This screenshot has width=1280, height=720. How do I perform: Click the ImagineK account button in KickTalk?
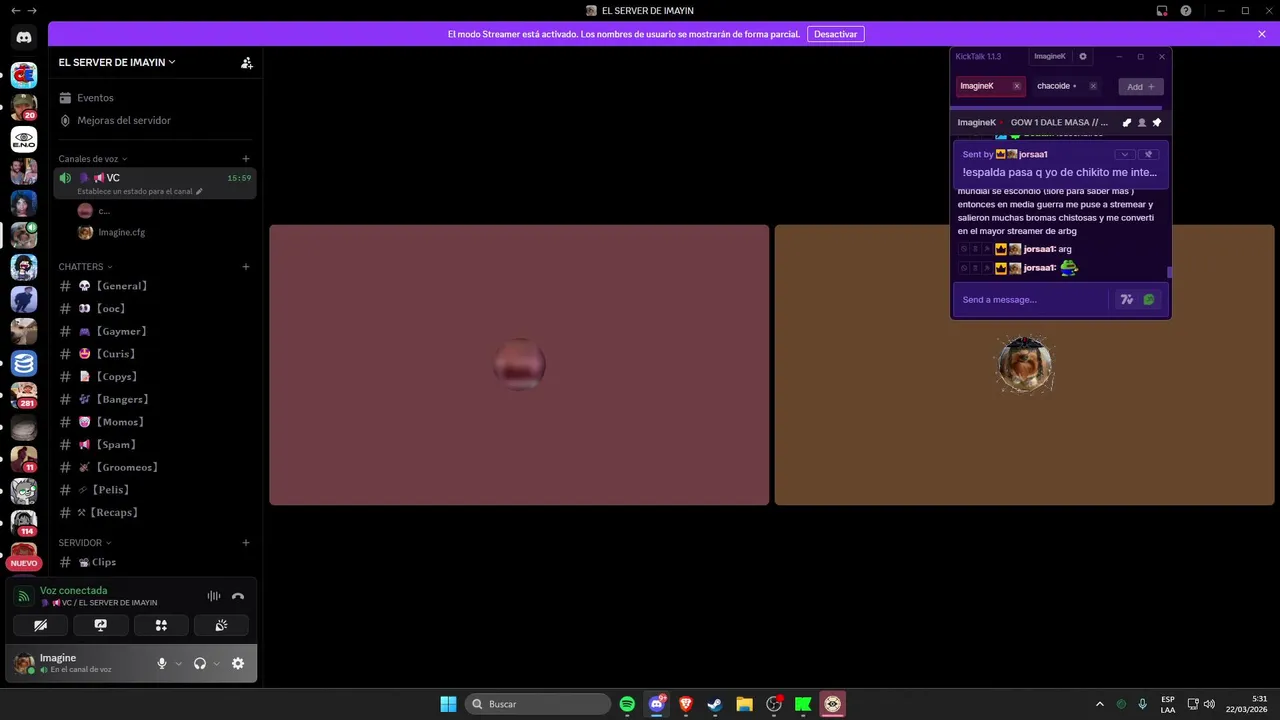point(1050,57)
